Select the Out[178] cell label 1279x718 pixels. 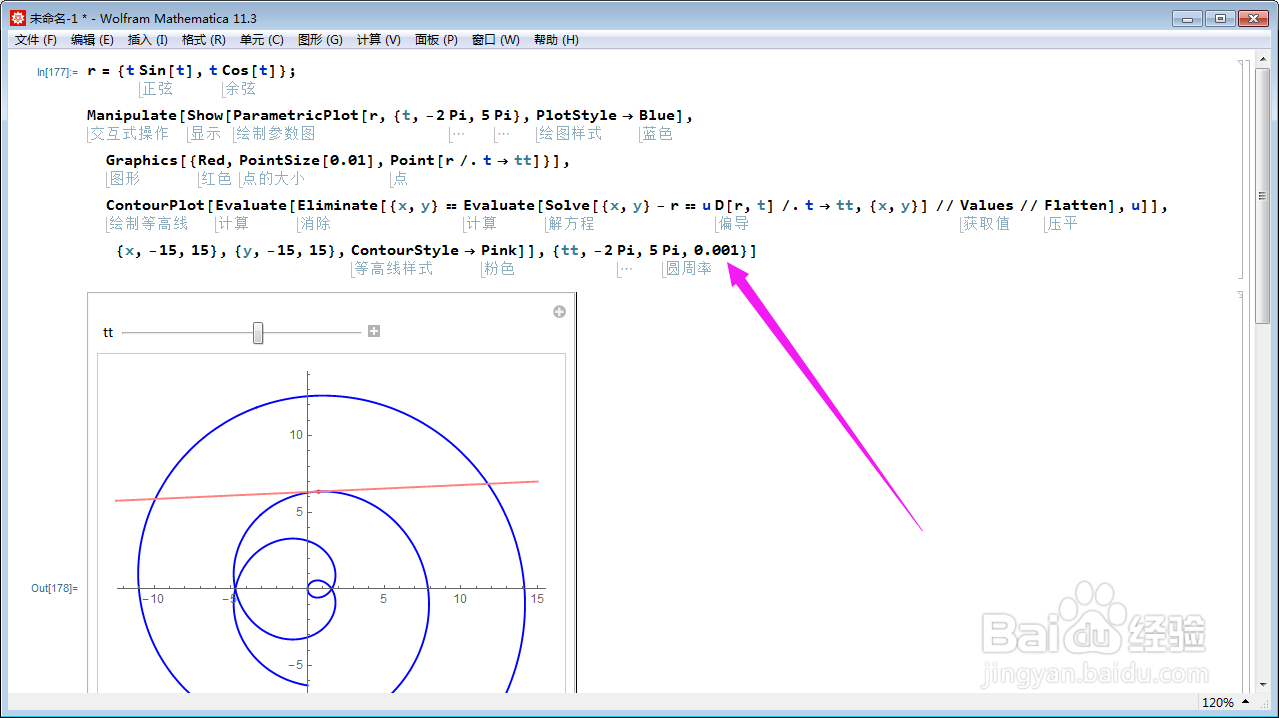54,588
